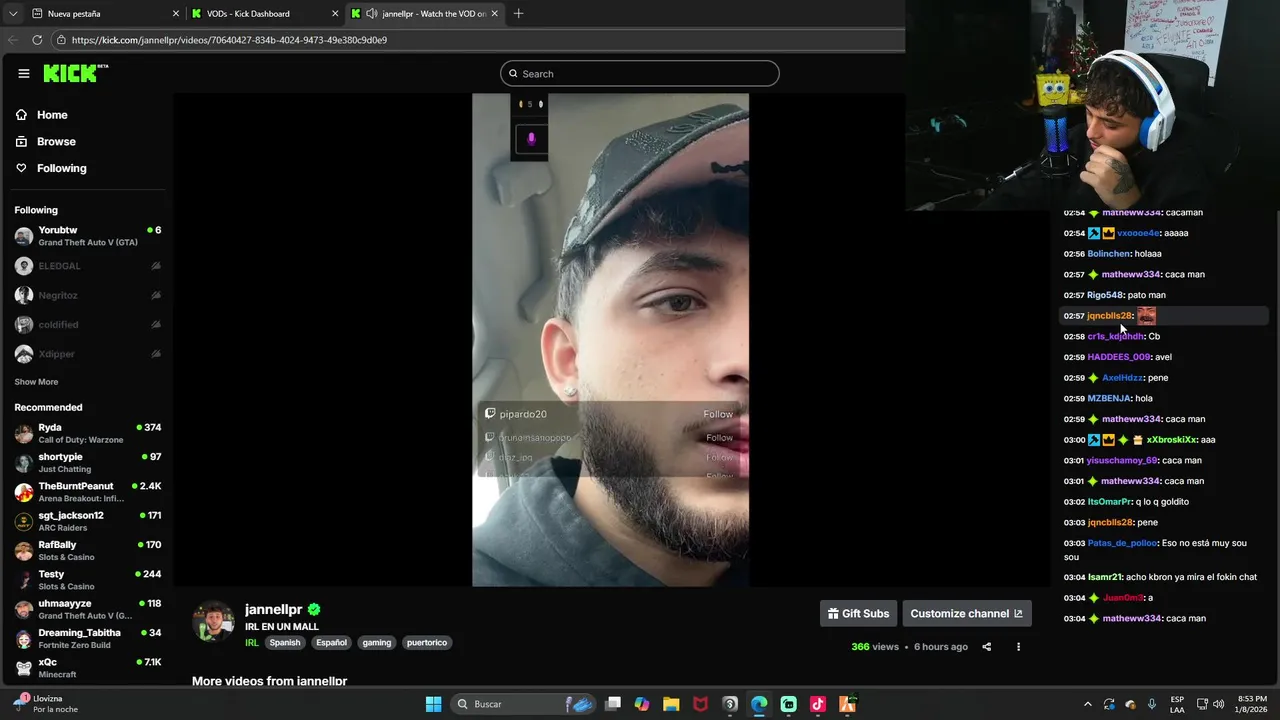This screenshot has width=1280, height=720.
Task: Click the Kick logo
Action: pos(75,73)
